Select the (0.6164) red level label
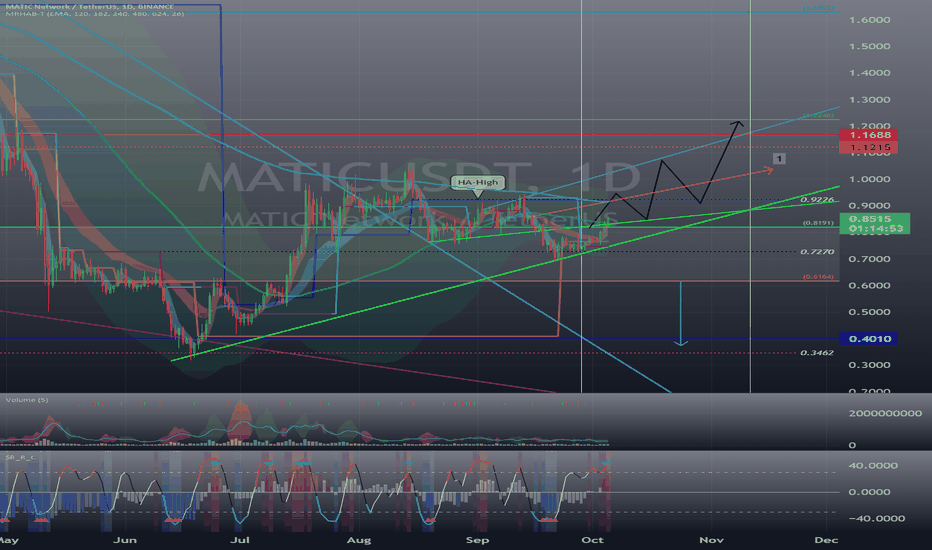This screenshot has height=550, width=932. pyautogui.click(x=818, y=277)
